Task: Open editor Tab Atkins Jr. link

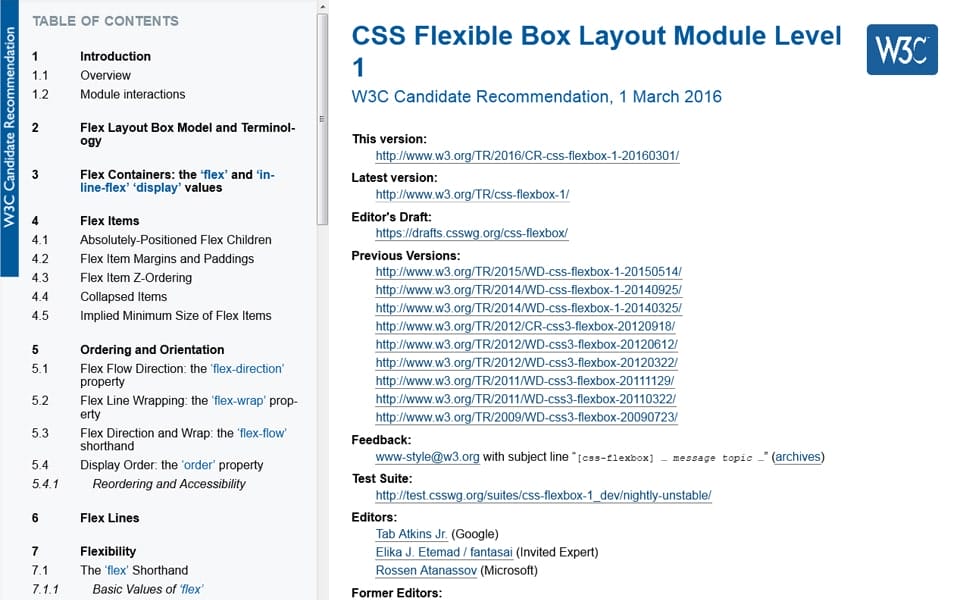Action: (x=411, y=534)
